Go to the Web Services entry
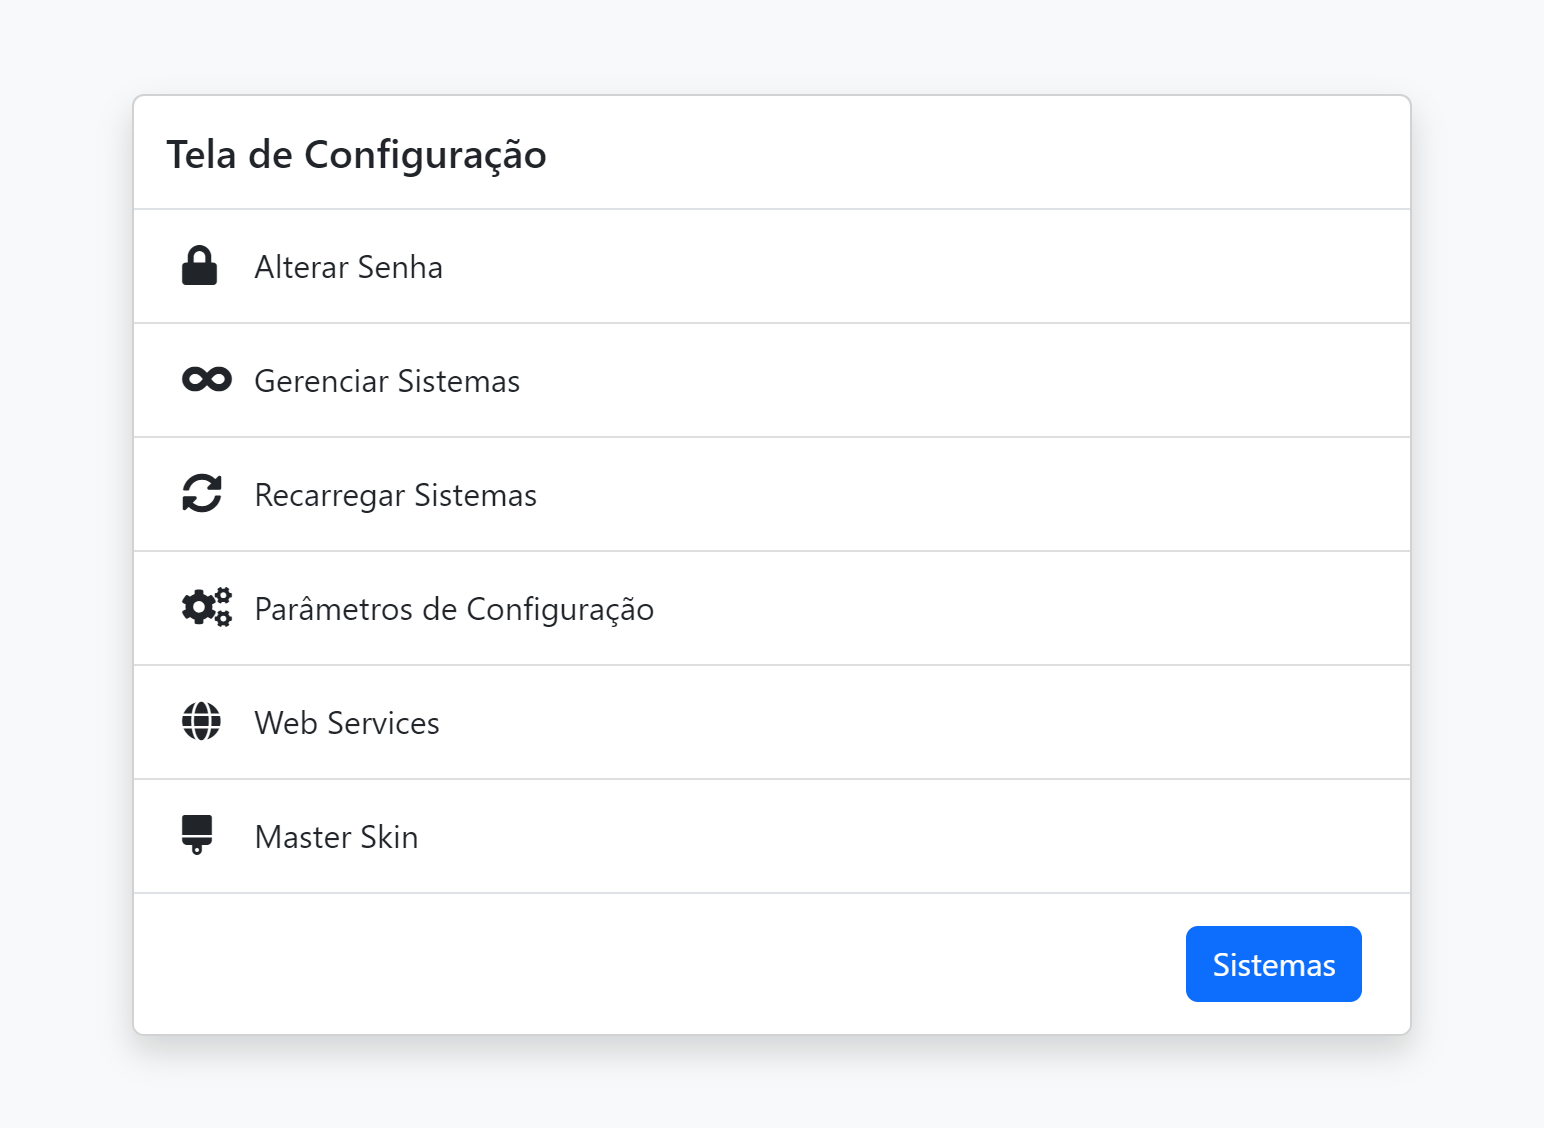Image resolution: width=1544 pixels, height=1128 pixels. [347, 723]
